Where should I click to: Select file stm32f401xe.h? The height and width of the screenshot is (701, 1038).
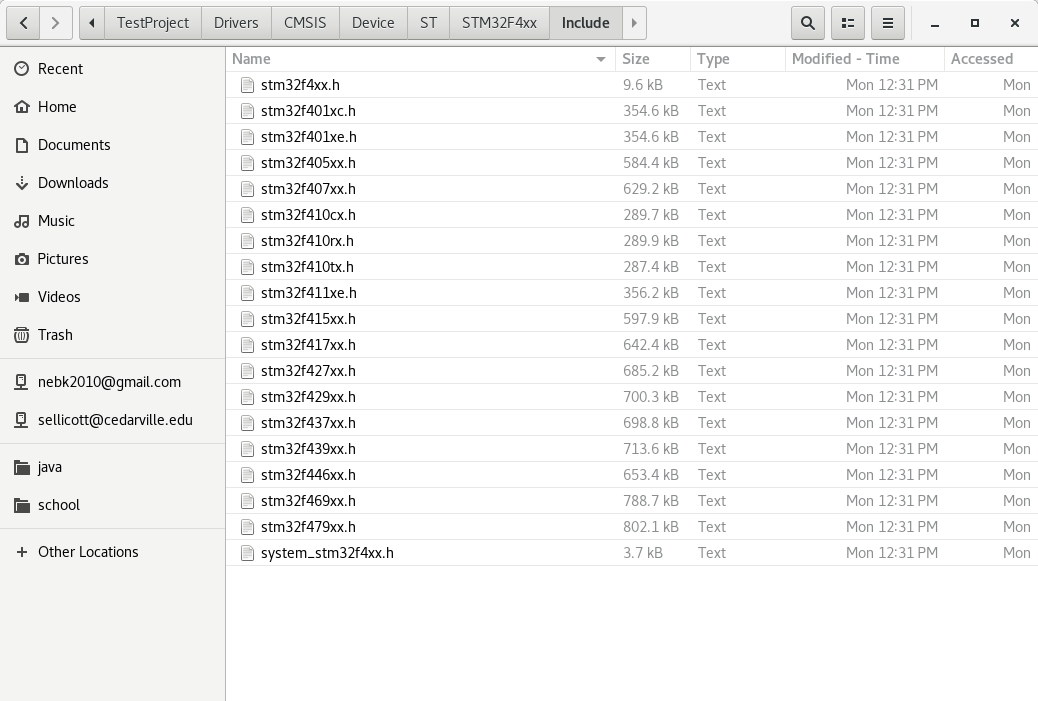(632, 137)
